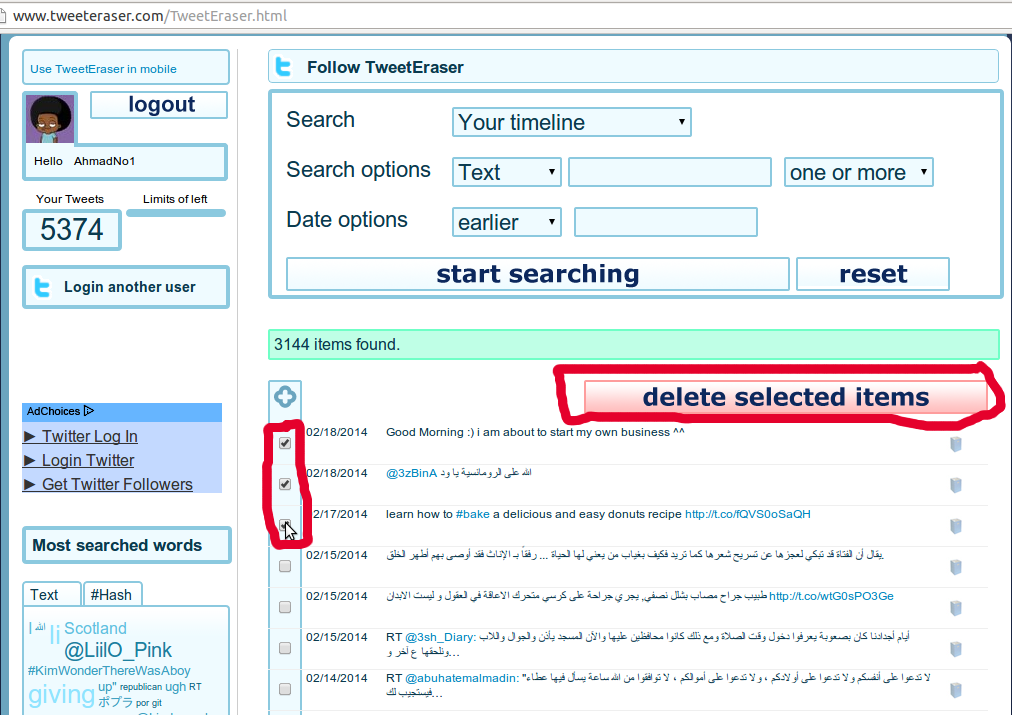Uncheck the @3zBinA tweet checkbox
This screenshot has height=715, width=1012.
pos(285,484)
